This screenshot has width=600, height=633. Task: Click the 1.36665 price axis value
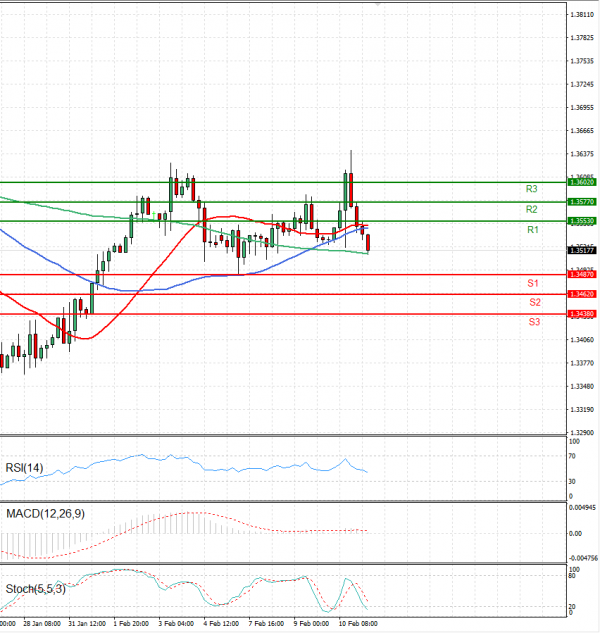click(x=582, y=131)
